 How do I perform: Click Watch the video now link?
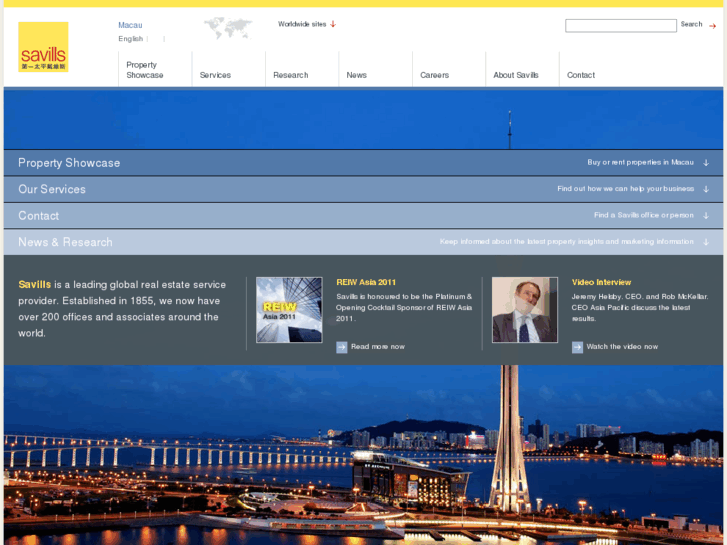tap(622, 347)
